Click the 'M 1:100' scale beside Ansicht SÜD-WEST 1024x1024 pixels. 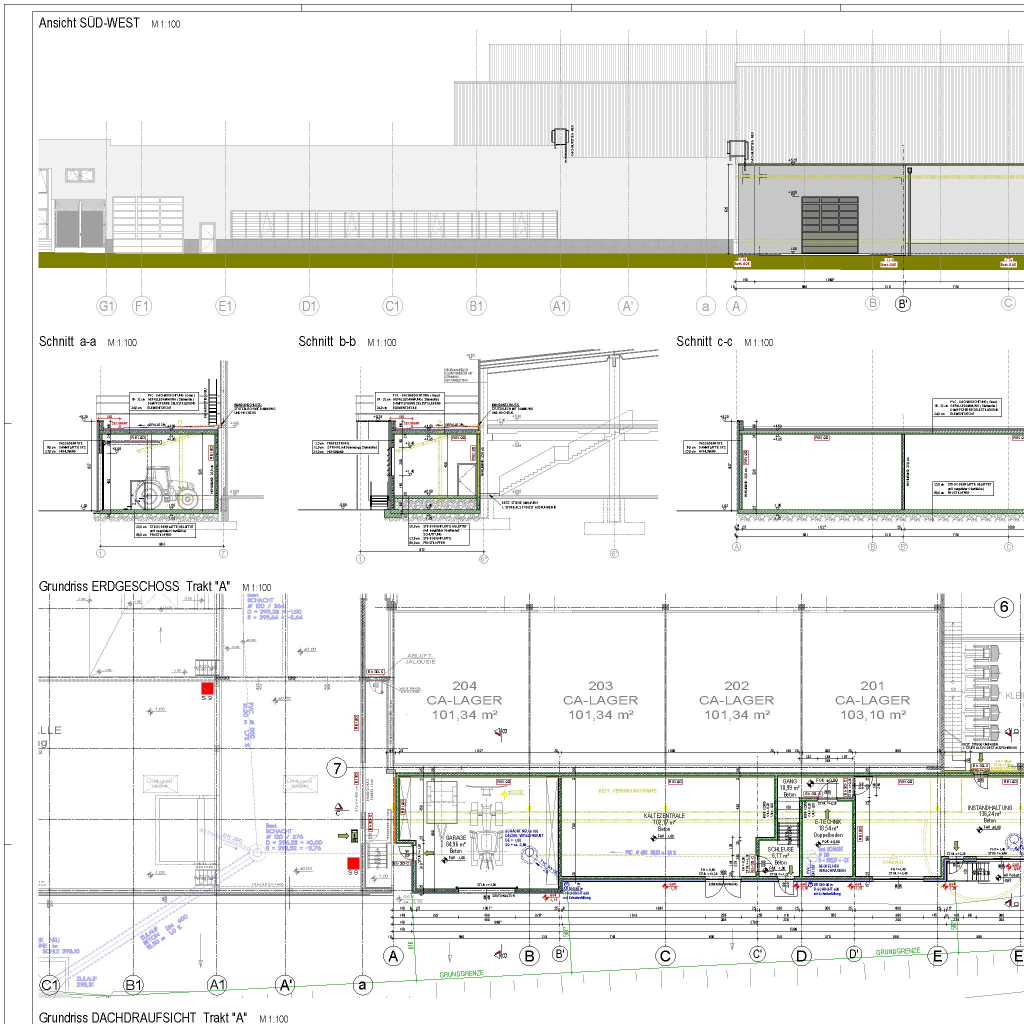click(166, 24)
